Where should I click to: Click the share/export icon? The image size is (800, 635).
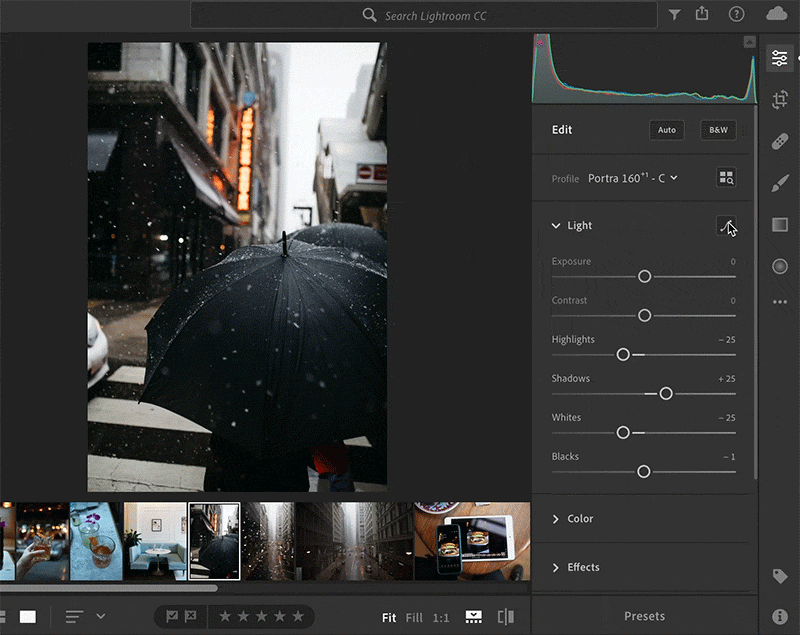point(702,14)
